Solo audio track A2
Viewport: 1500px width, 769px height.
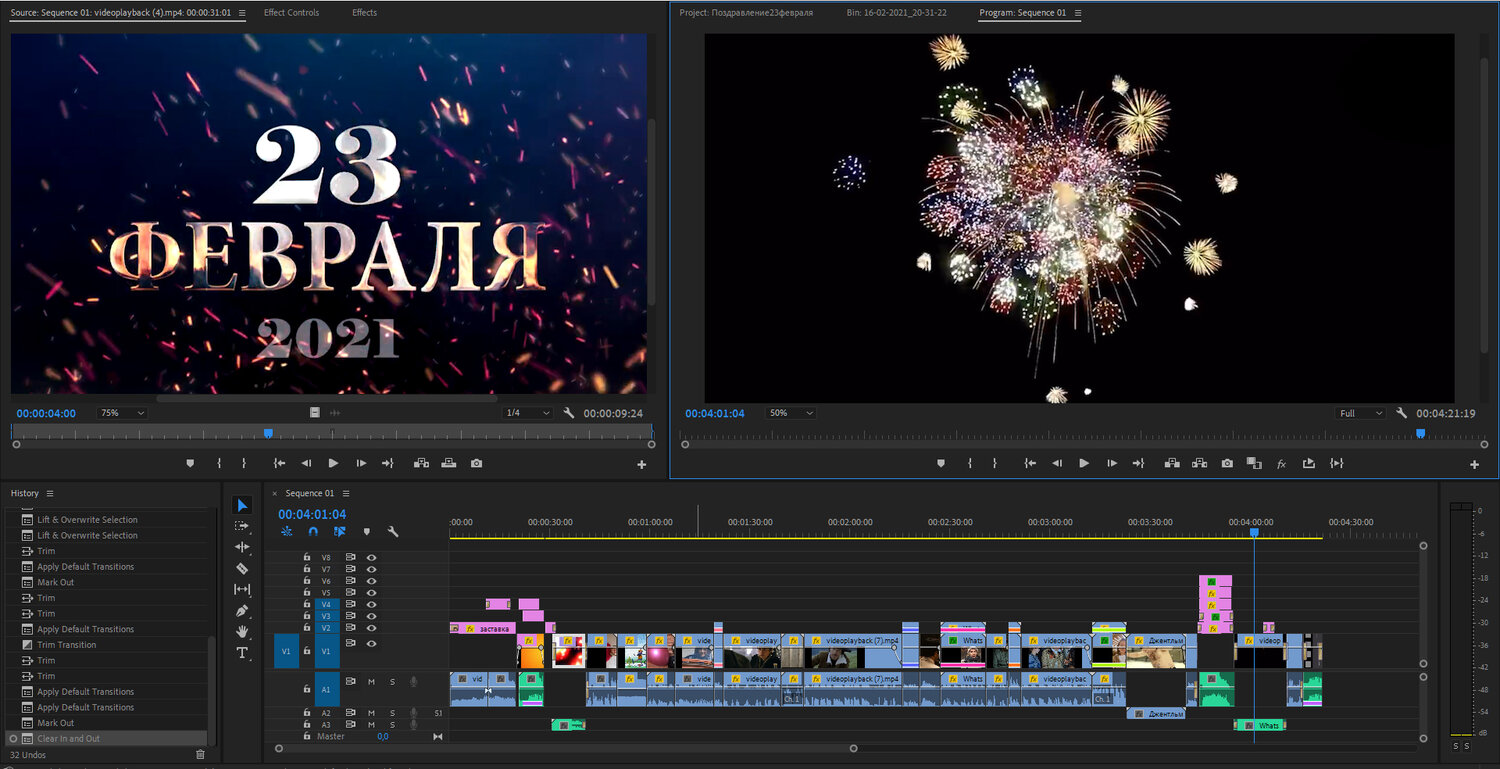pyautogui.click(x=392, y=713)
